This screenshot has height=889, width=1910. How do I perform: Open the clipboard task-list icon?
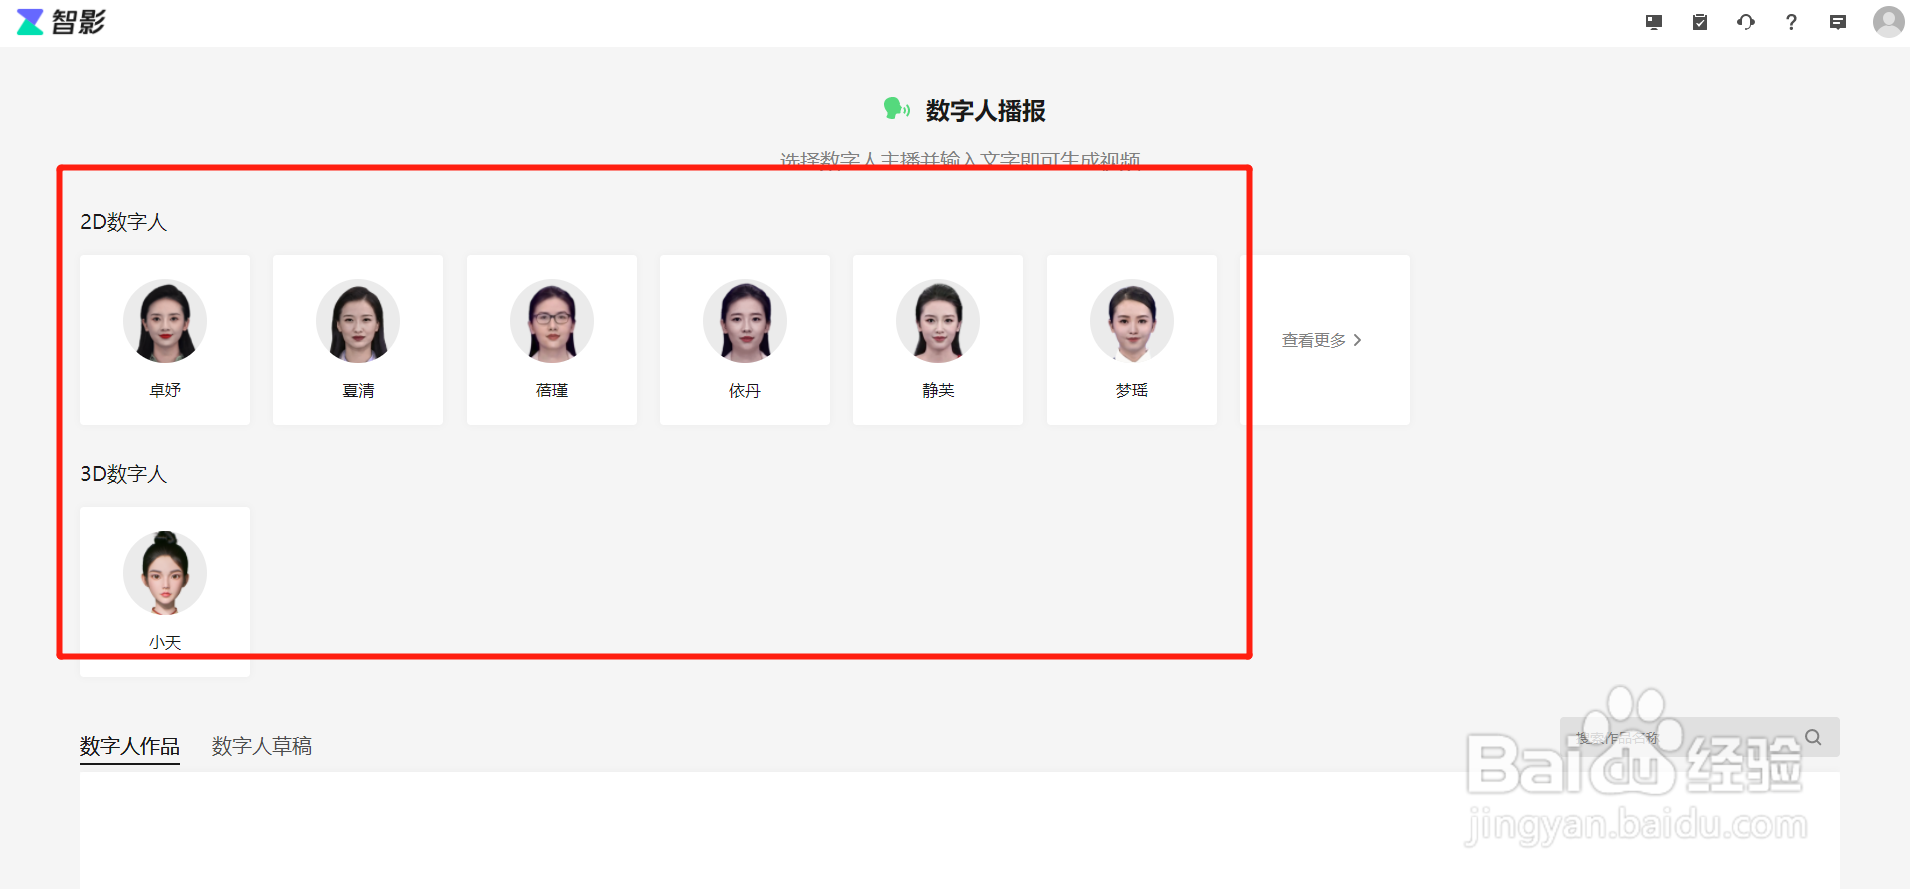click(x=1700, y=22)
